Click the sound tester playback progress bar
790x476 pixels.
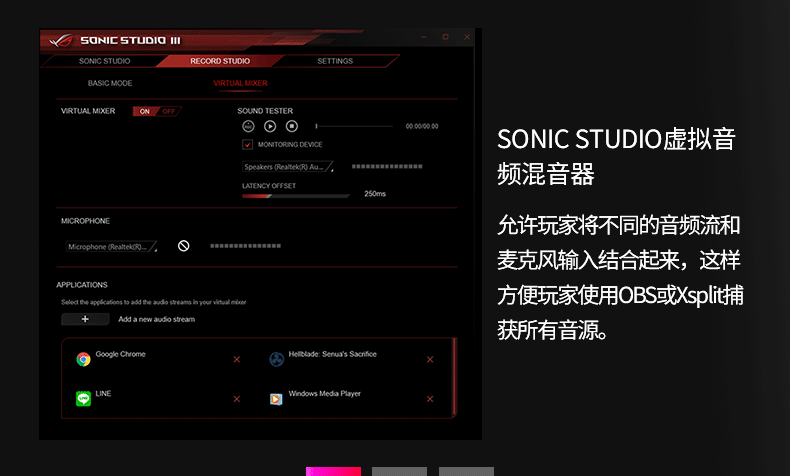pyautogui.click(x=354, y=126)
